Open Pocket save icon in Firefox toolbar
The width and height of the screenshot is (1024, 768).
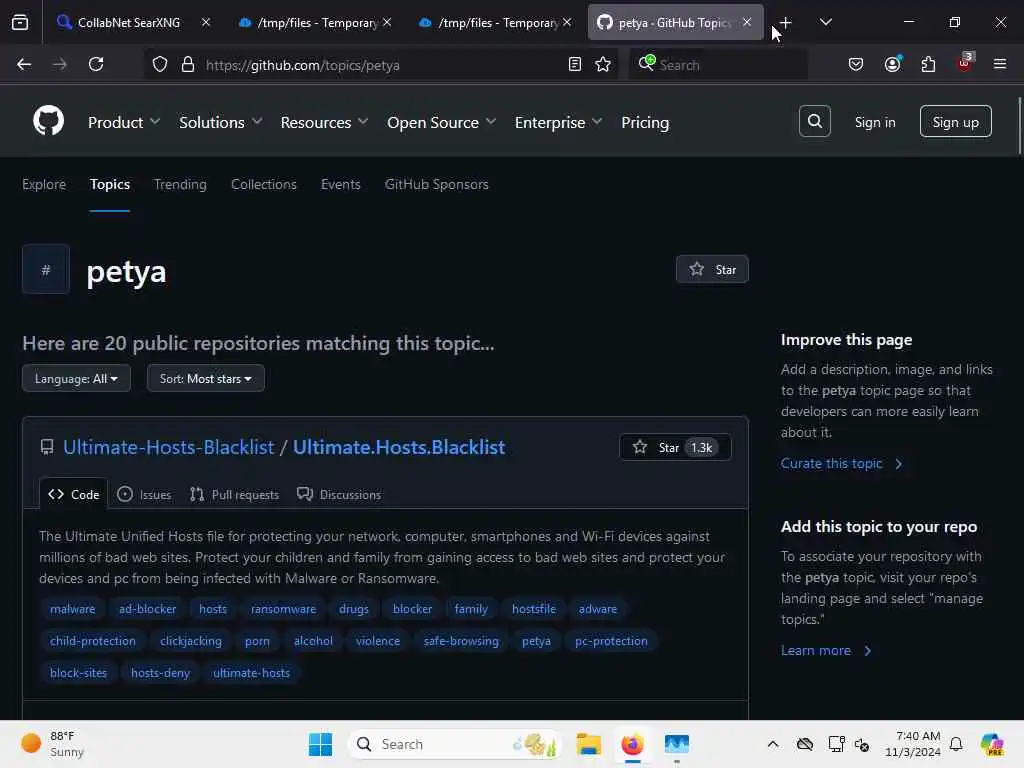tap(856, 65)
